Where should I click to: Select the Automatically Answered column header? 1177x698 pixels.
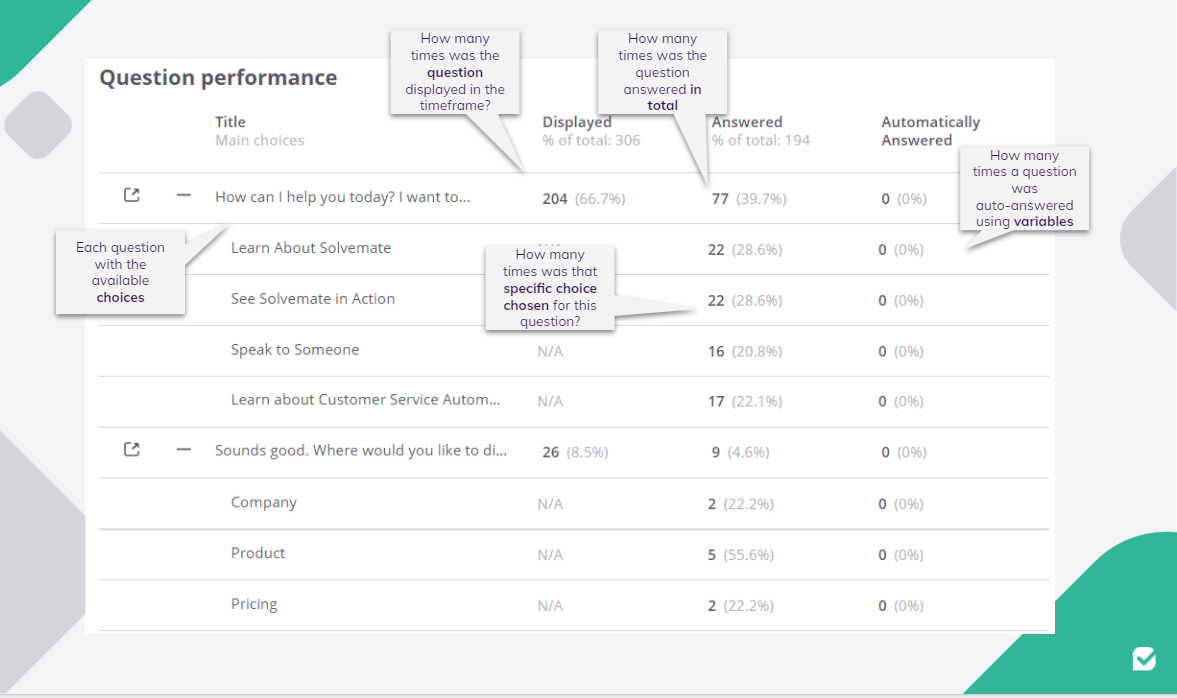click(931, 131)
